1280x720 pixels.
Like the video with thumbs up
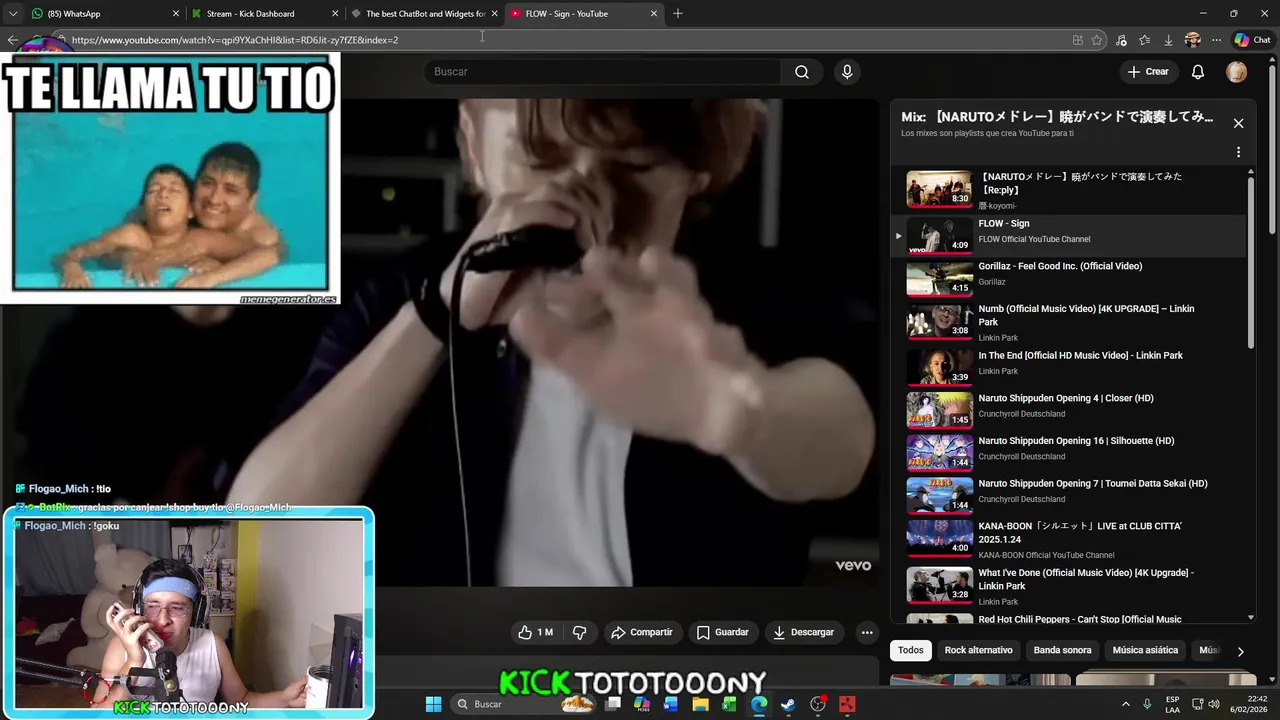(x=536, y=632)
